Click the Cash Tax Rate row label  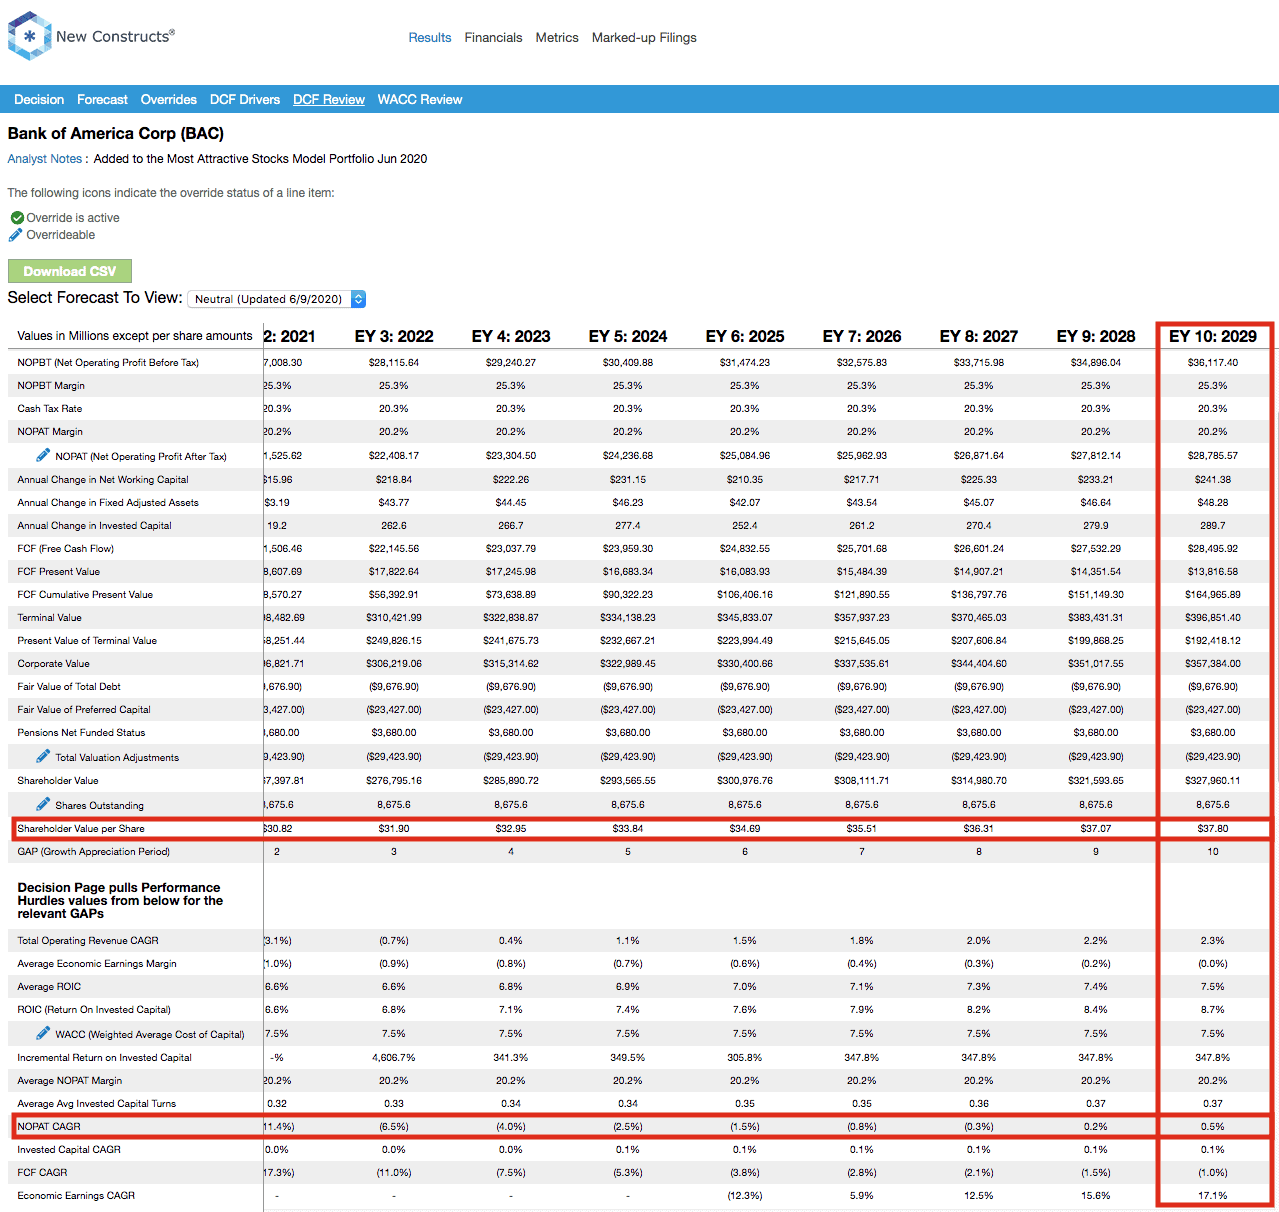coord(50,409)
